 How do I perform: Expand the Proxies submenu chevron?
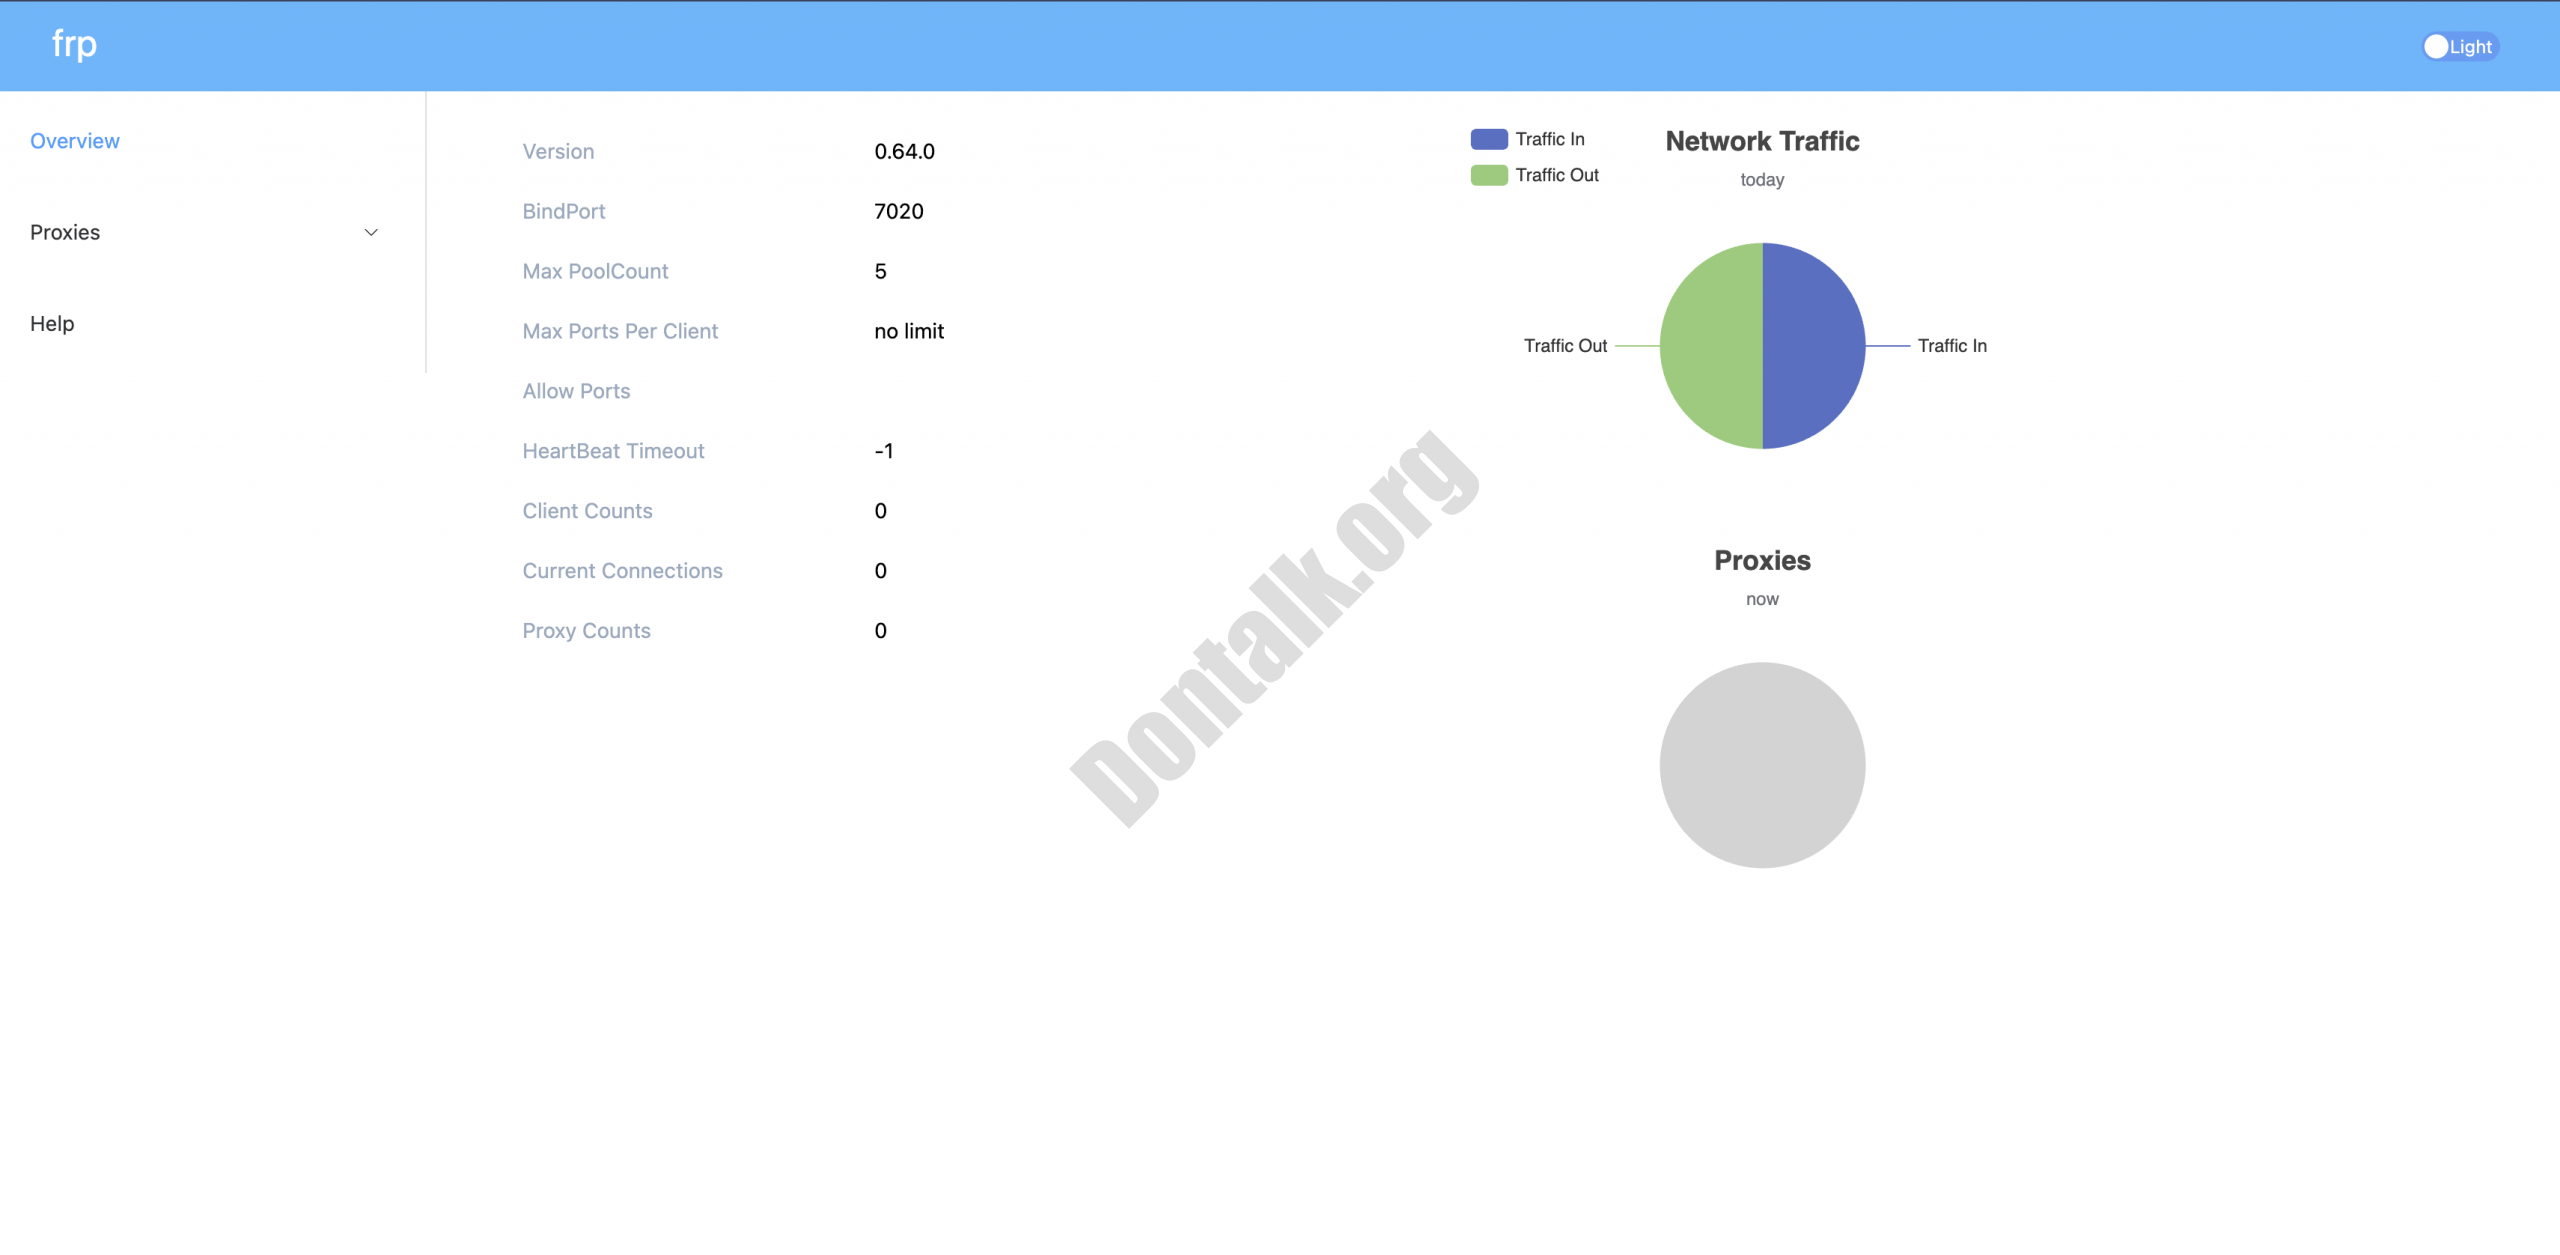click(371, 233)
